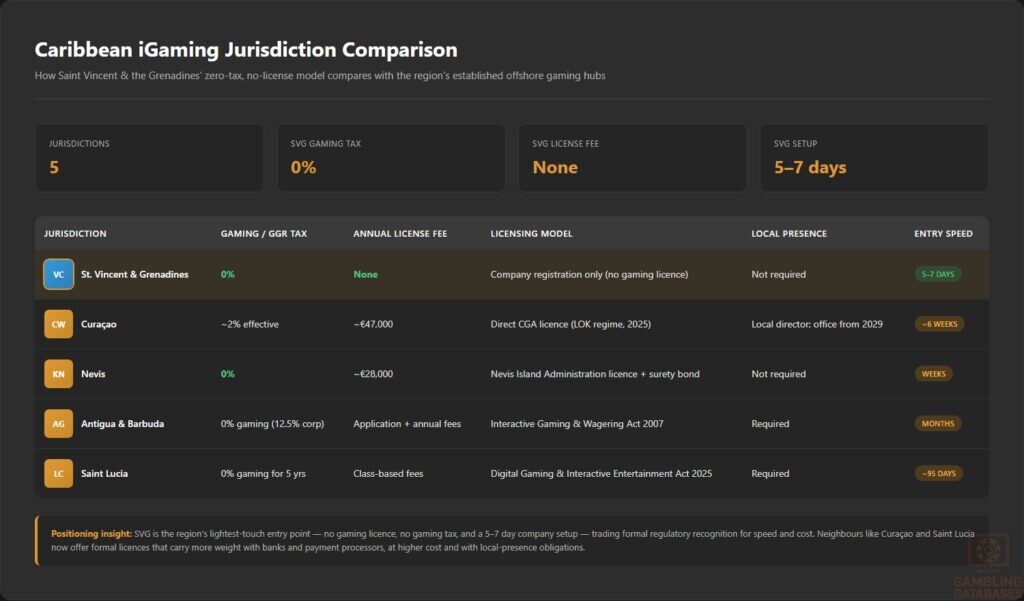The image size is (1024, 601).
Task: Click Required in Saint Lucia row
Action: (770, 474)
